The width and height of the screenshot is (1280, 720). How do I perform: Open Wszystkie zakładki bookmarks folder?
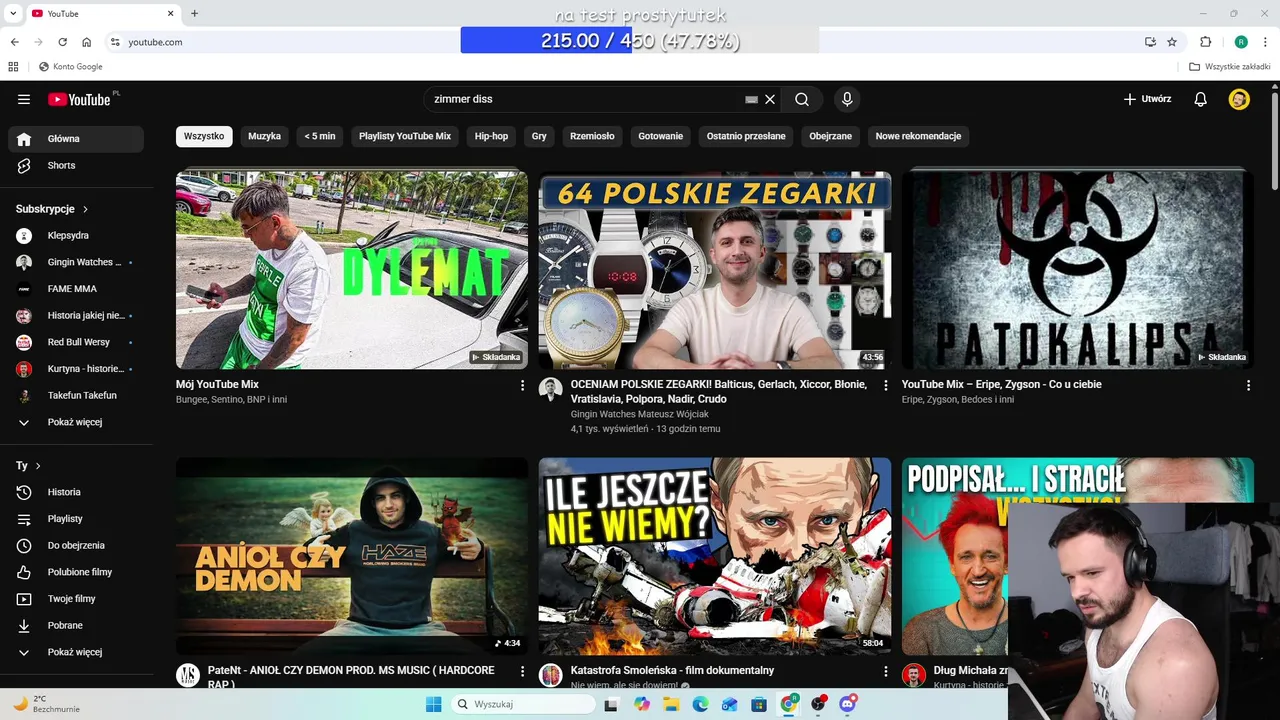click(1229, 67)
